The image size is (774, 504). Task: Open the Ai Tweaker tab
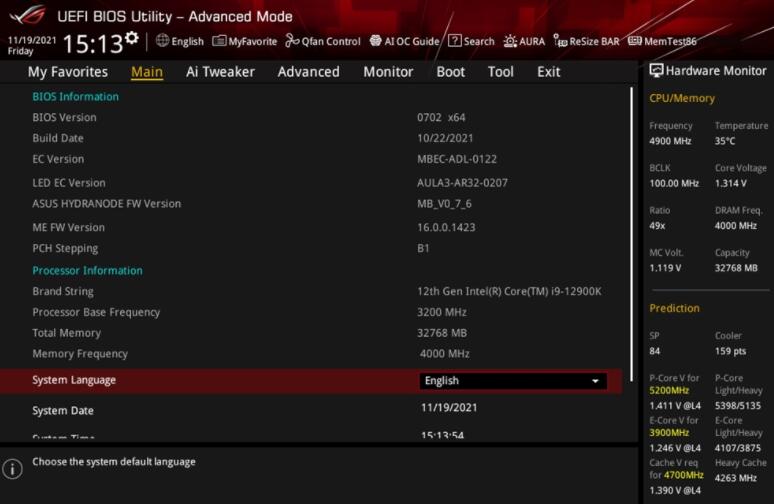[x=220, y=72]
